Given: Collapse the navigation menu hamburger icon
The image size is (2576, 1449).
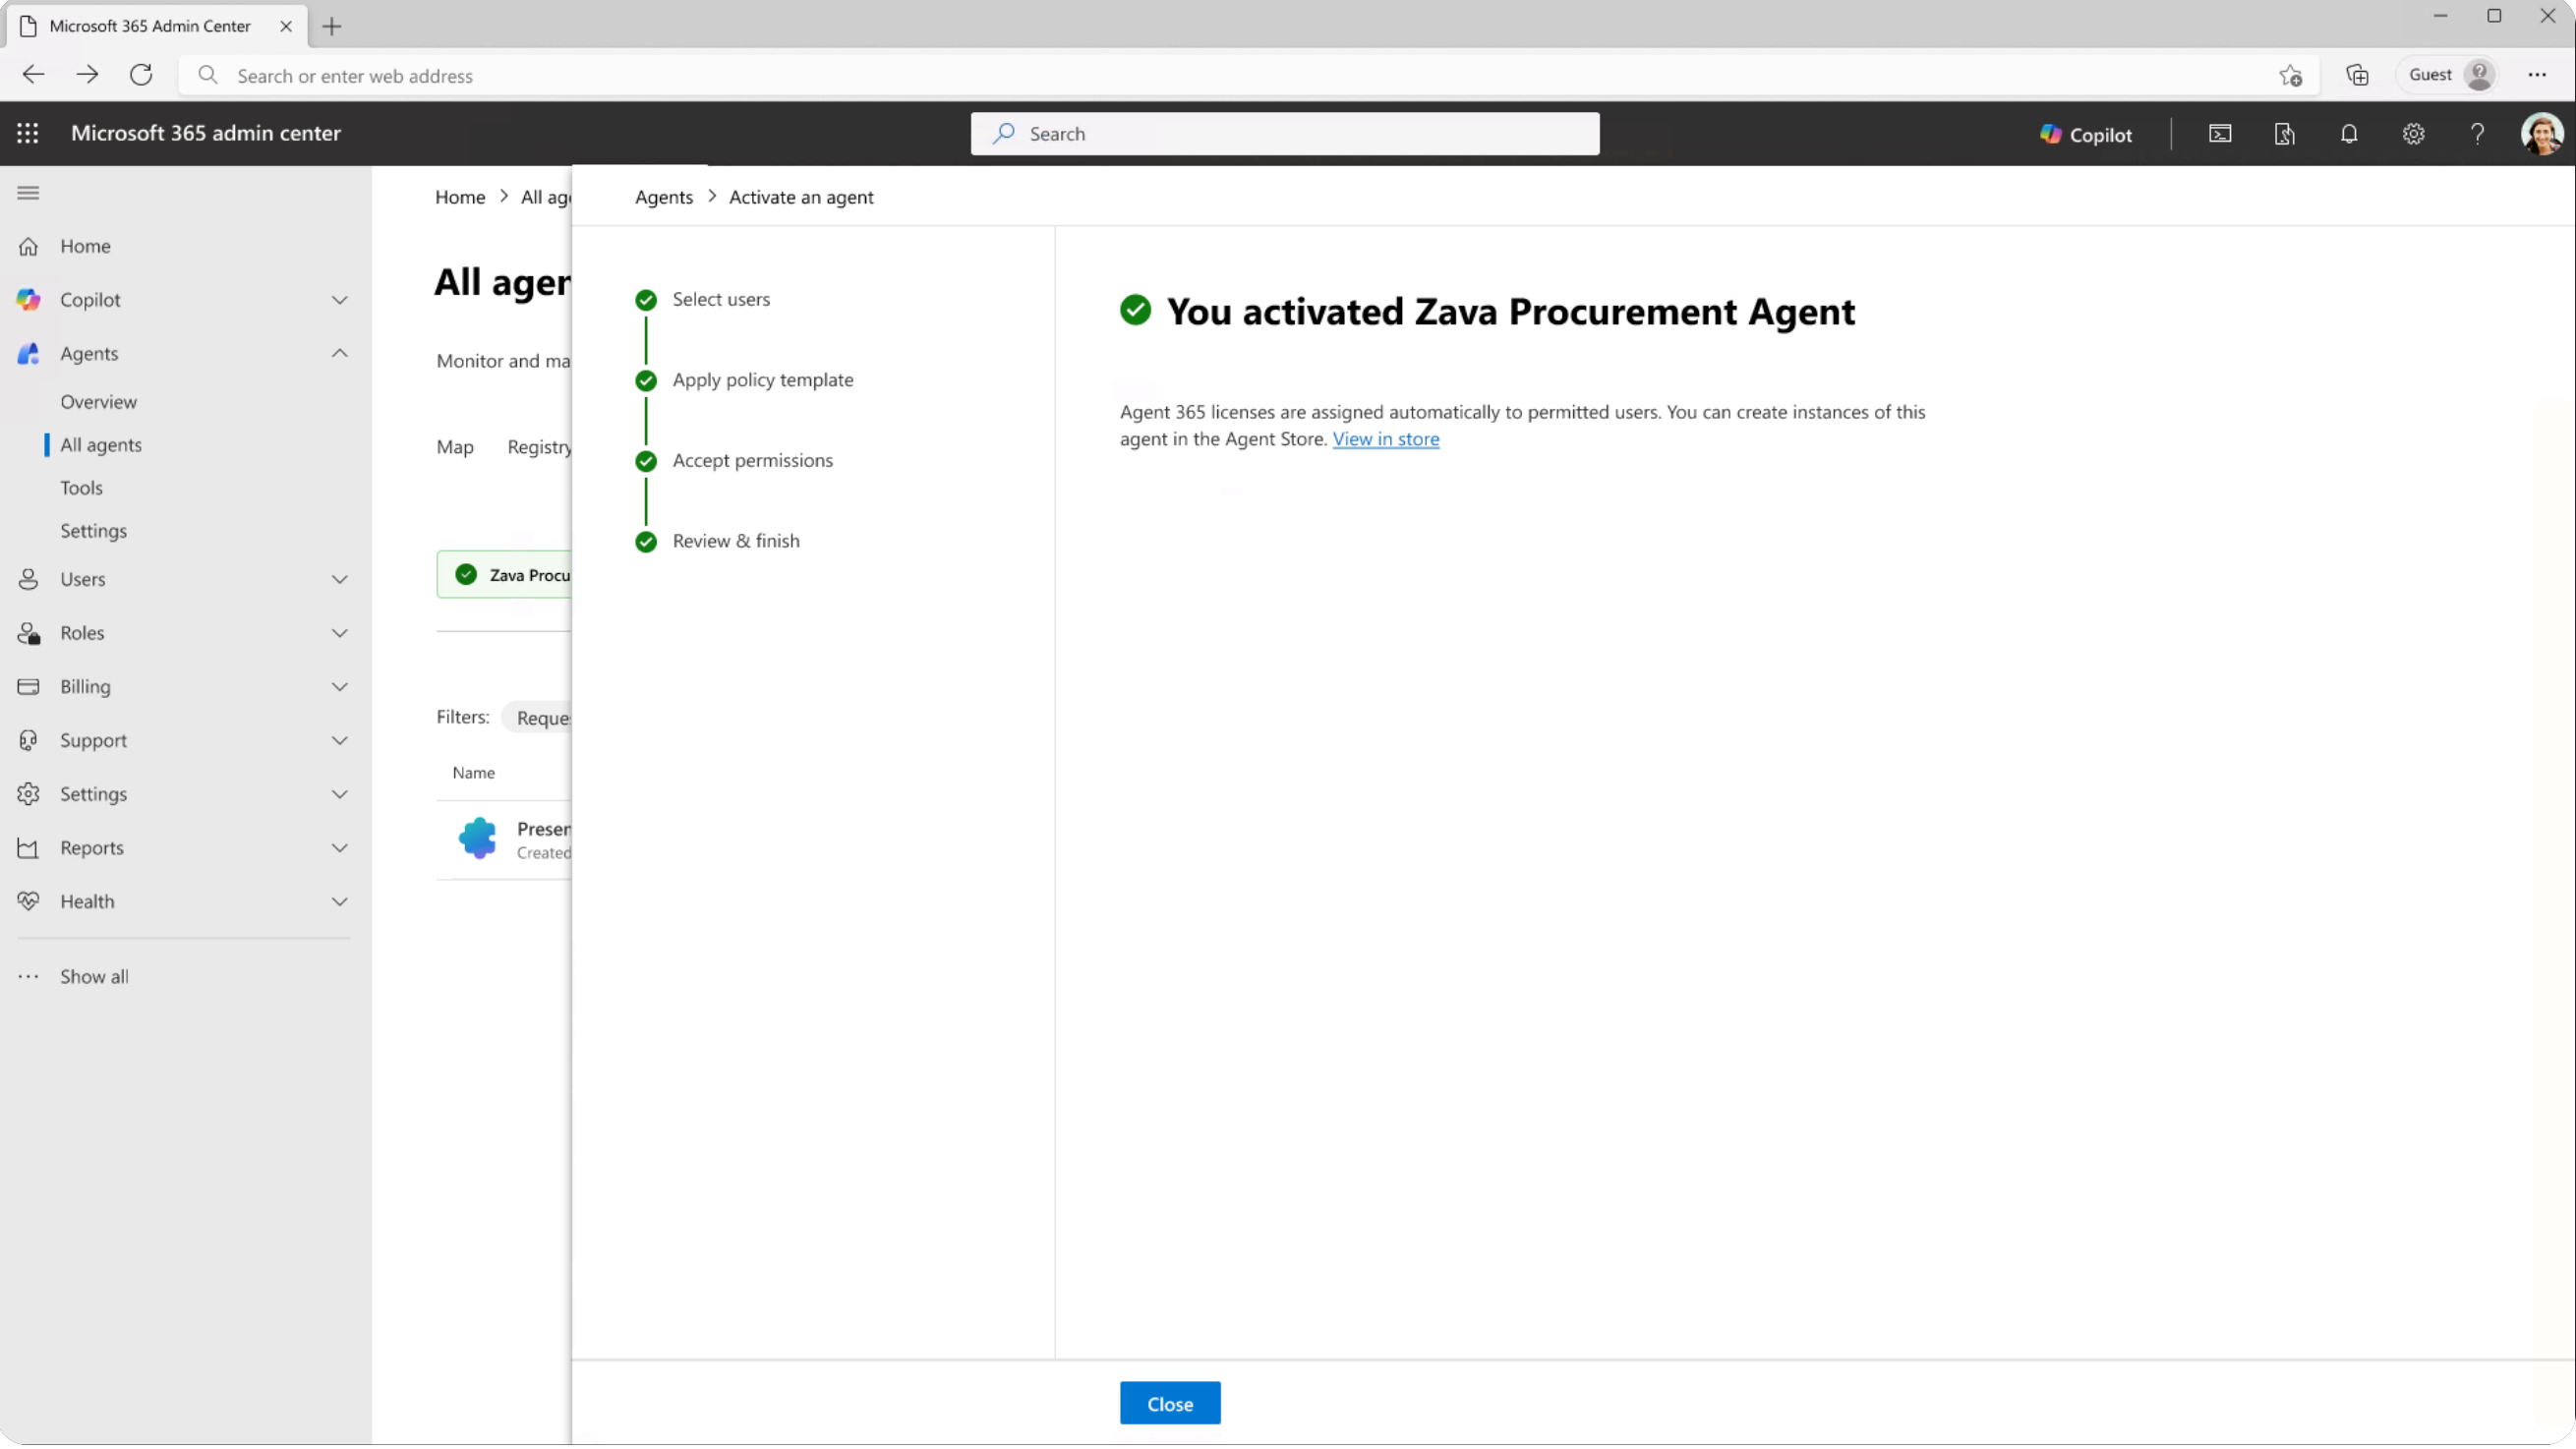Looking at the screenshot, I should (28, 193).
